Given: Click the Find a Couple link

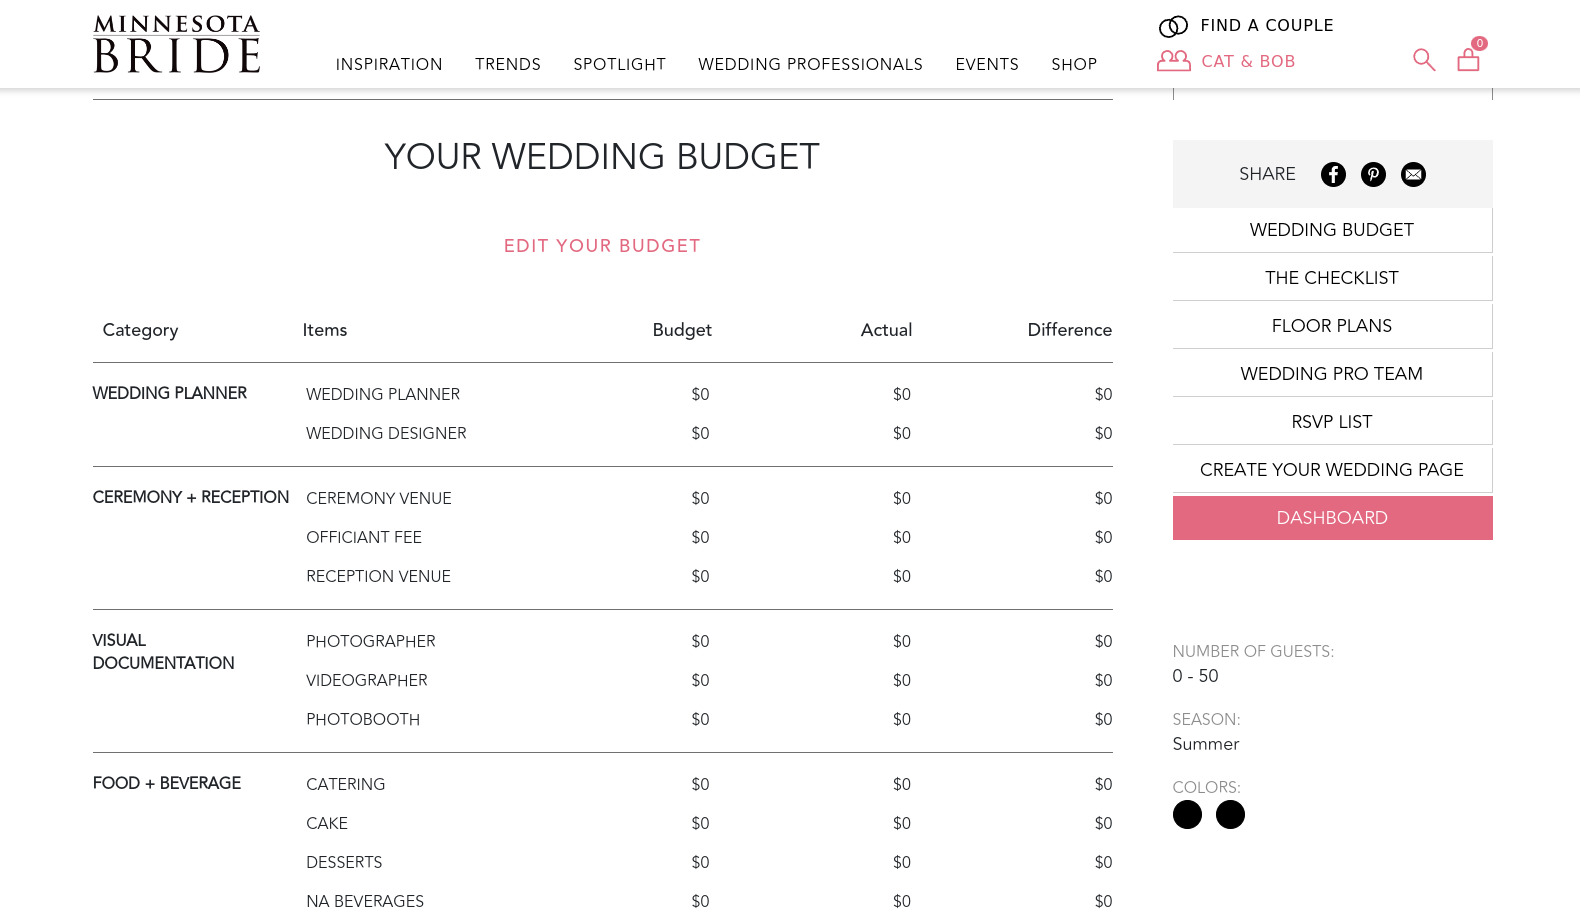Looking at the screenshot, I should pos(1267,25).
